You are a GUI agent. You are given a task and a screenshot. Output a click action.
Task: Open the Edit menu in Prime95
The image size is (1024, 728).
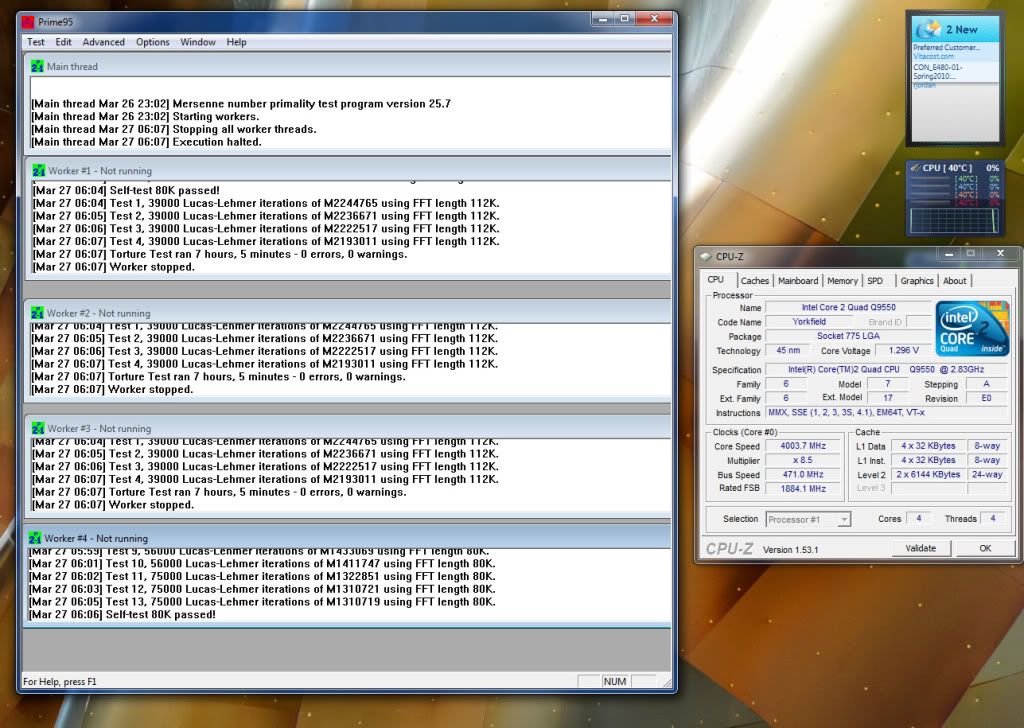[x=63, y=42]
